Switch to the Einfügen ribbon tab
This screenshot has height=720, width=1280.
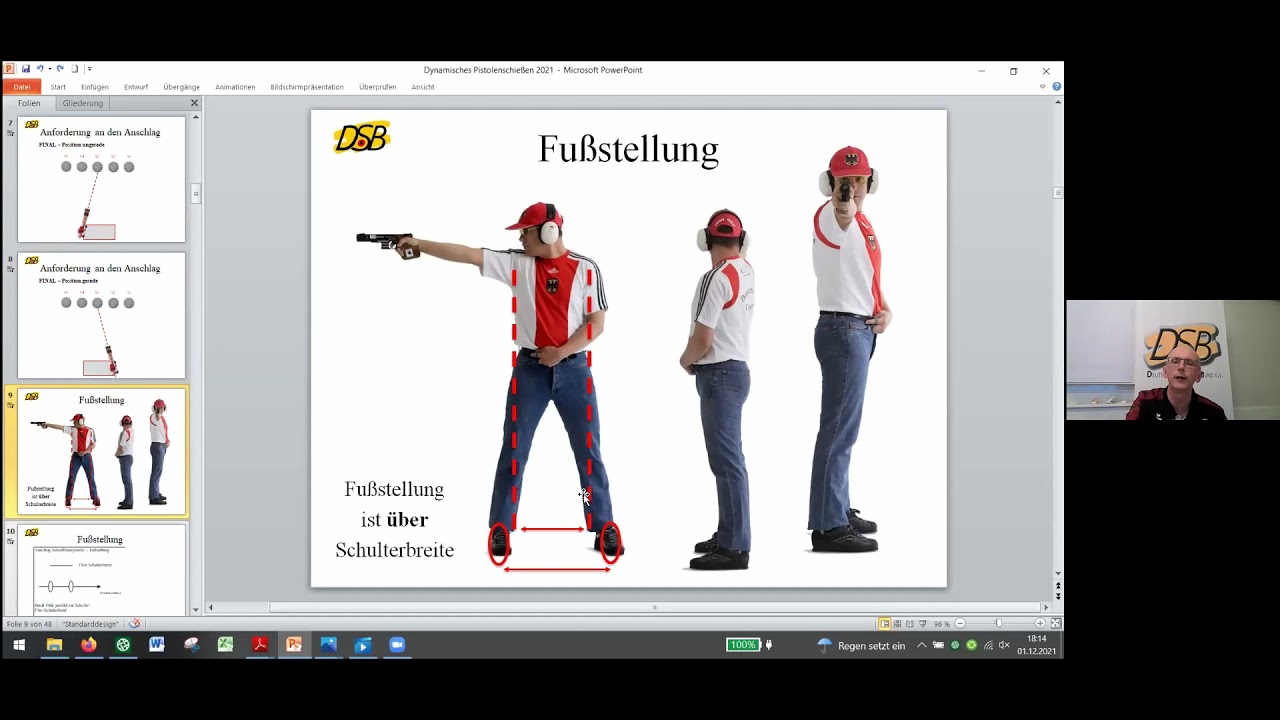click(95, 87)
